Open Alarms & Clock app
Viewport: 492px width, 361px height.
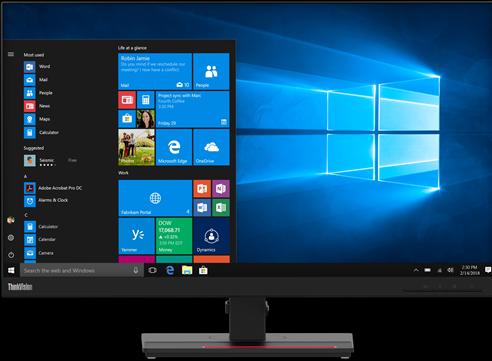tap(46, 201)
